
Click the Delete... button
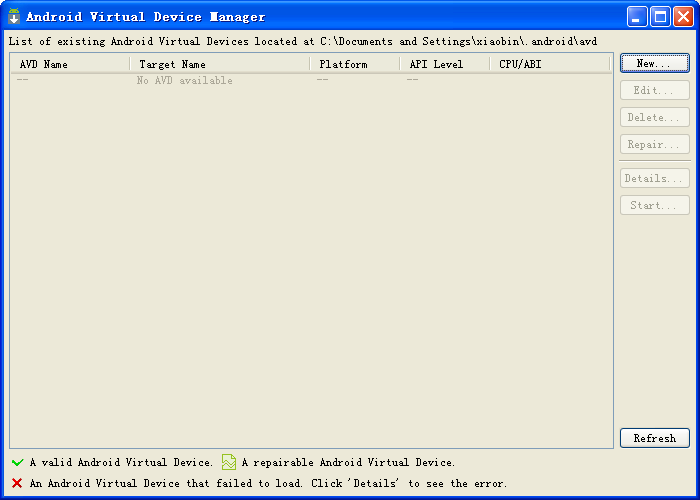pos(654,117)
